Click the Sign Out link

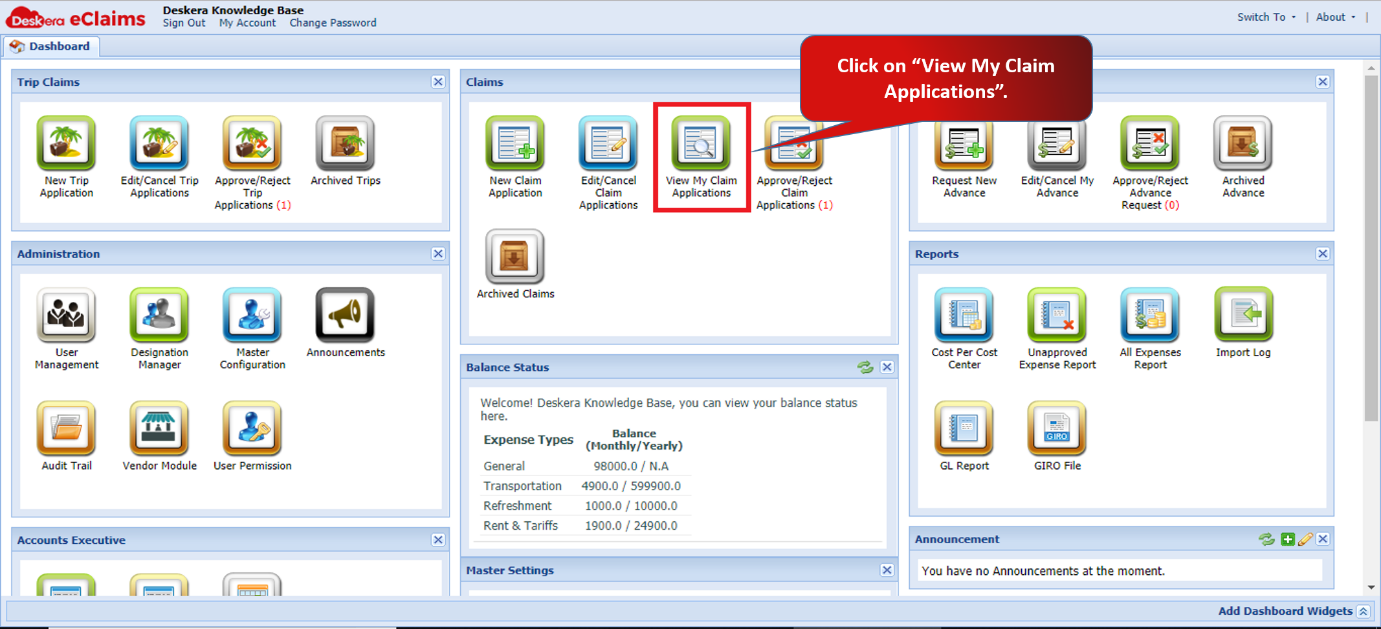click(184, 23)
